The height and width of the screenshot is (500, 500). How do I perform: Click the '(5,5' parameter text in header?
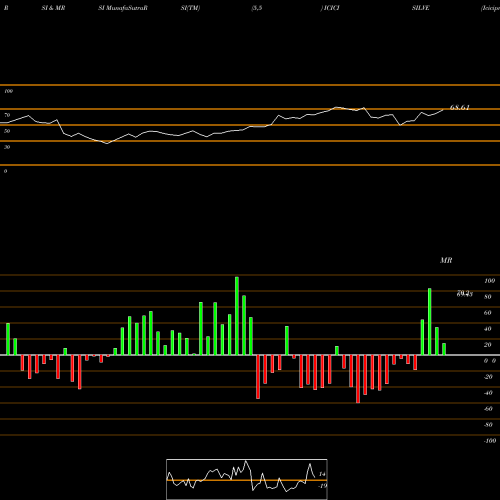coord(257,8)
